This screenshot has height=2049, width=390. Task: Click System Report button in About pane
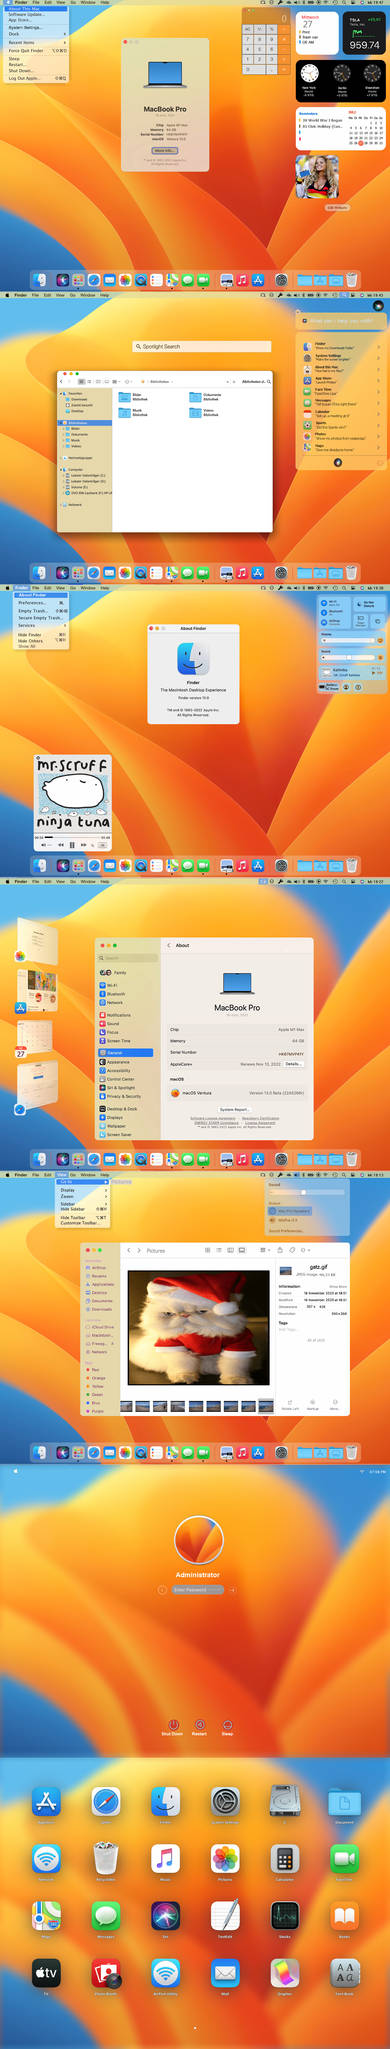(234, 1110)
